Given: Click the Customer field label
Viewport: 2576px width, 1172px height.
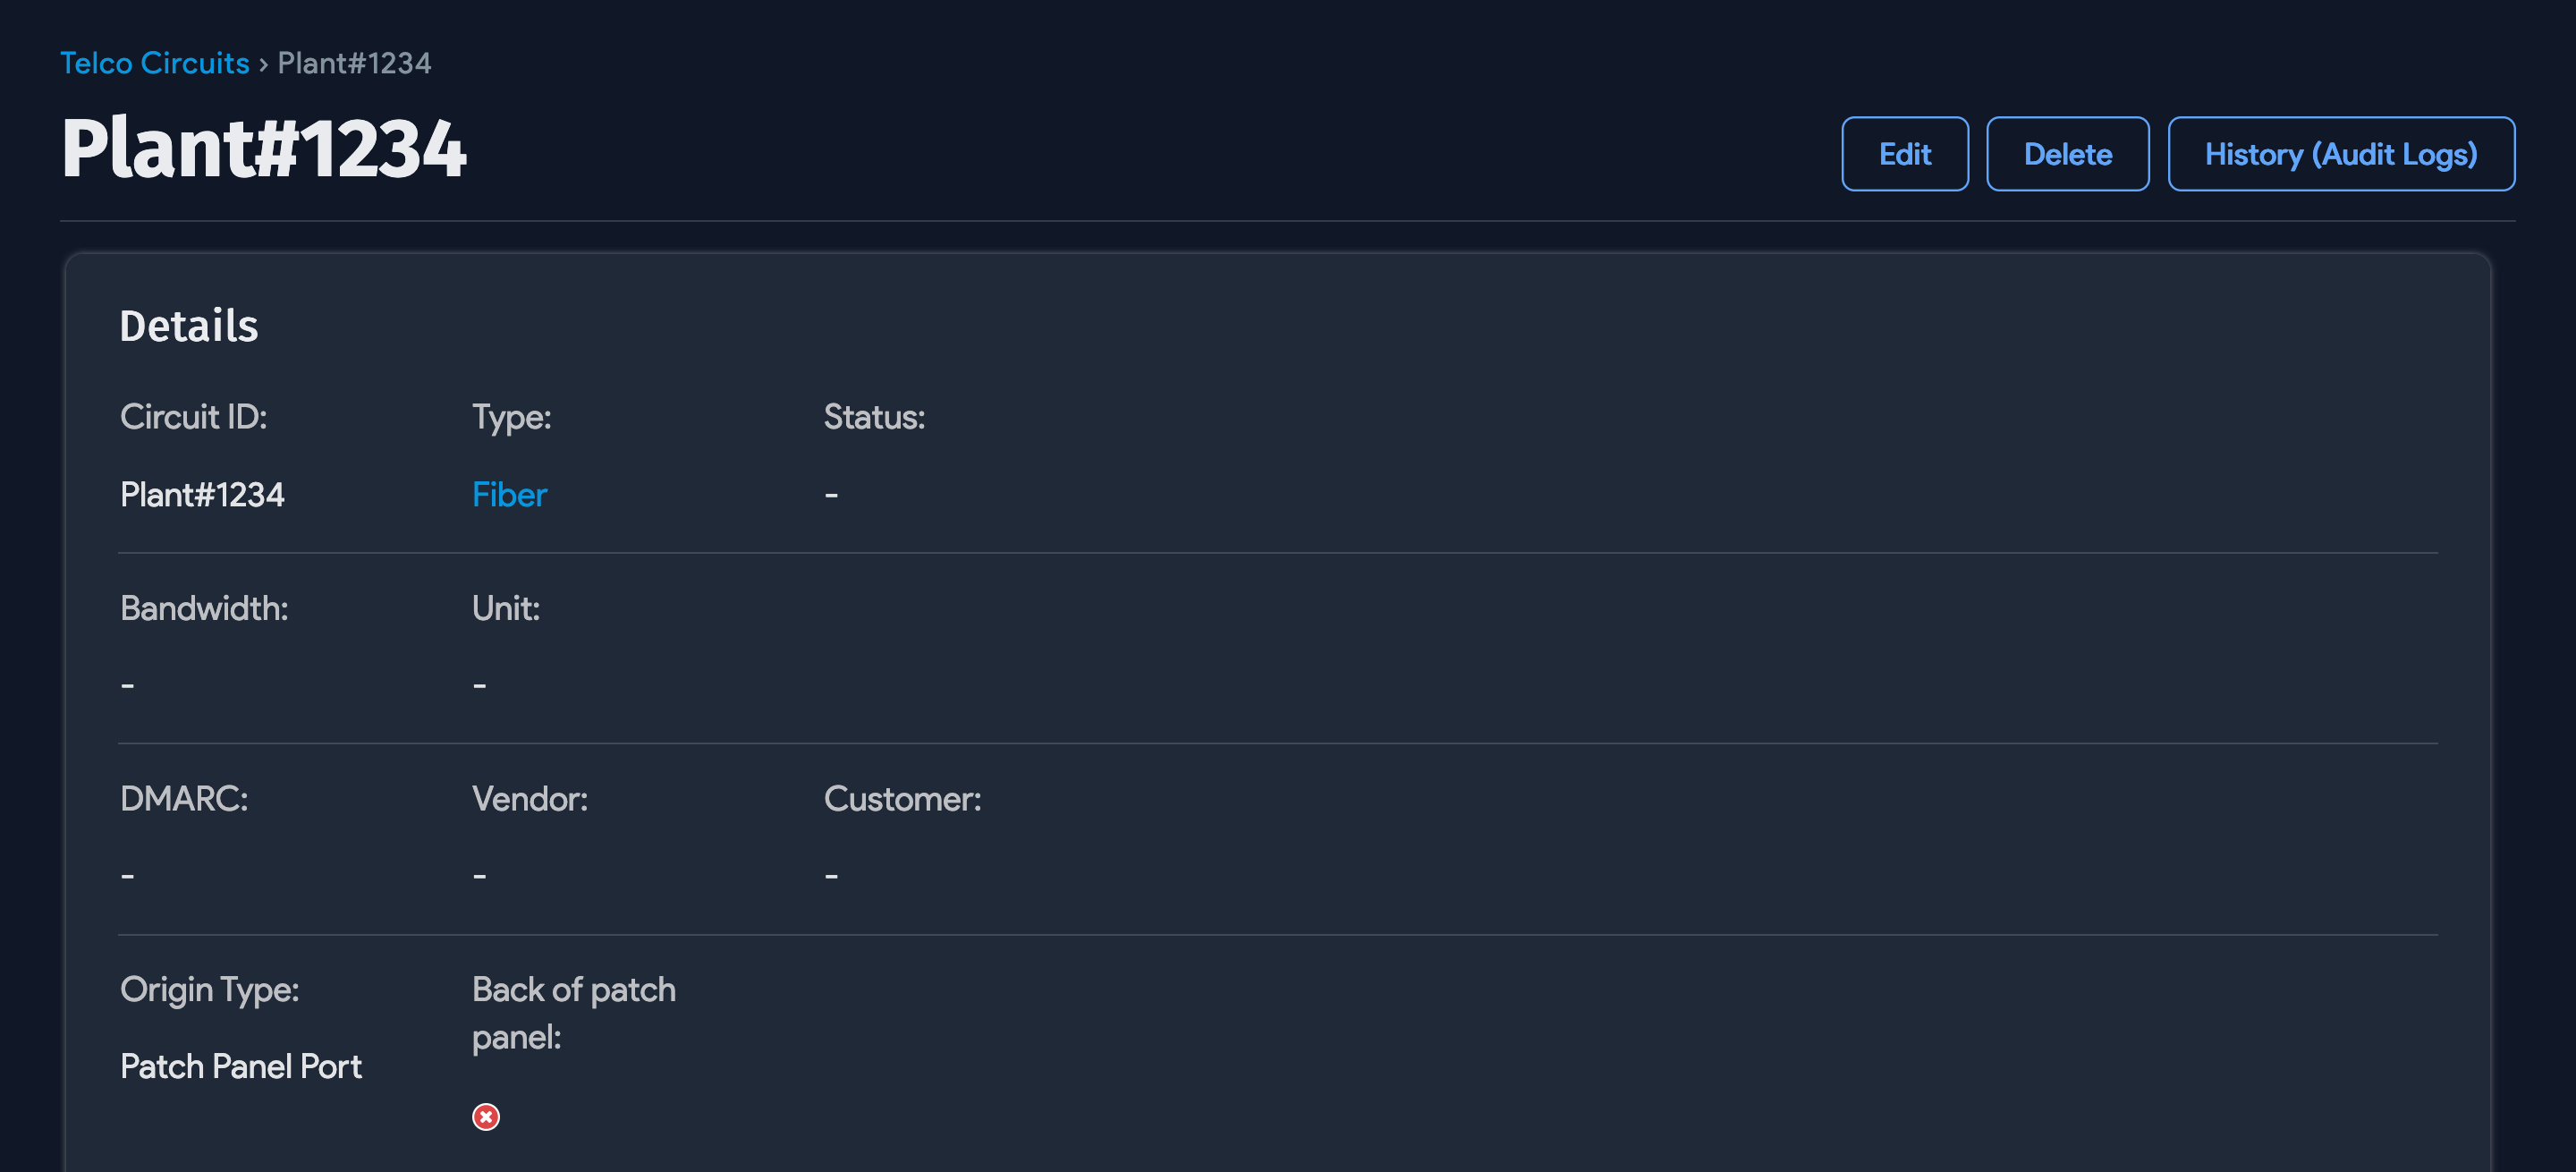Looking at the screenshot, I should [902, 798].
